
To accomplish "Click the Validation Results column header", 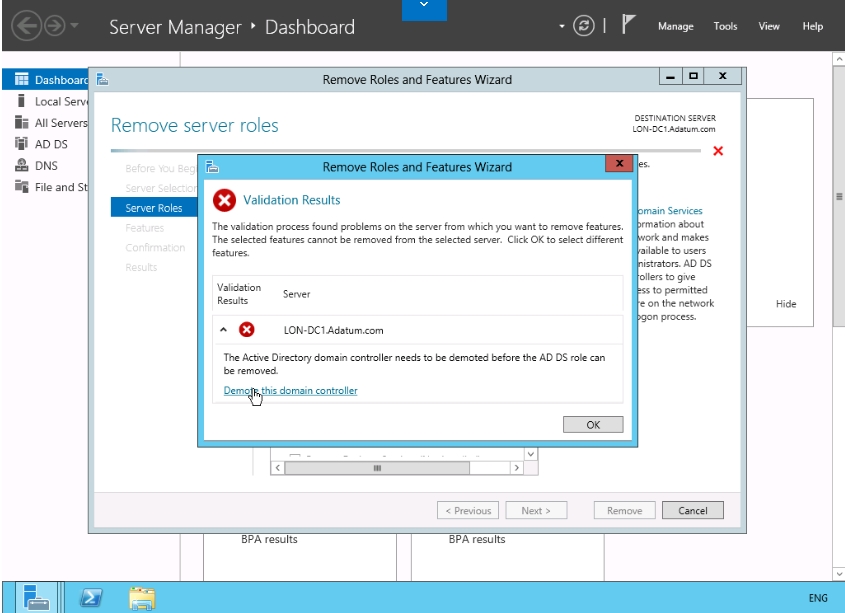I will pyautogui.click(x=239, y=294).
